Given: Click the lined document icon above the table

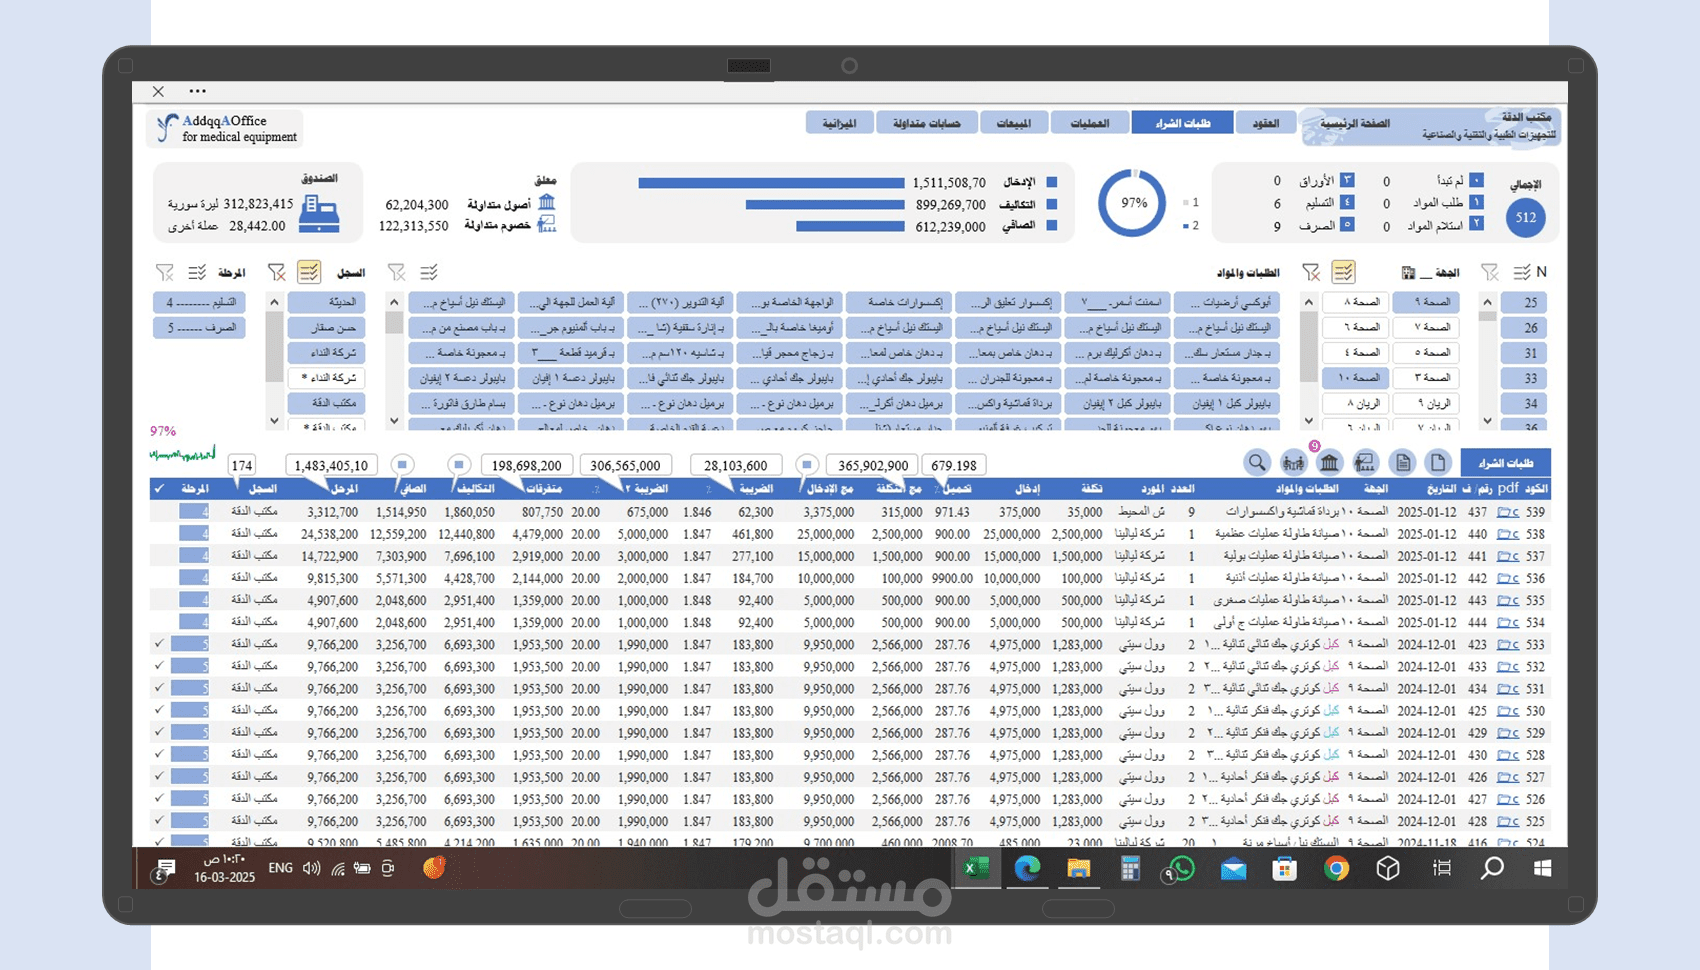Looking at the screenshot, I should [x=1403, y=462].
